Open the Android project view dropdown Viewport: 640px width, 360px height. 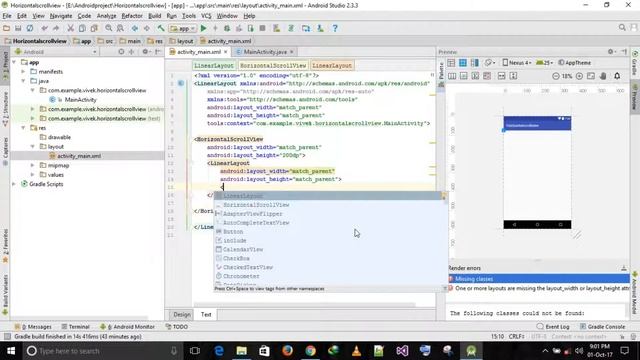click(x=56, y=52)
